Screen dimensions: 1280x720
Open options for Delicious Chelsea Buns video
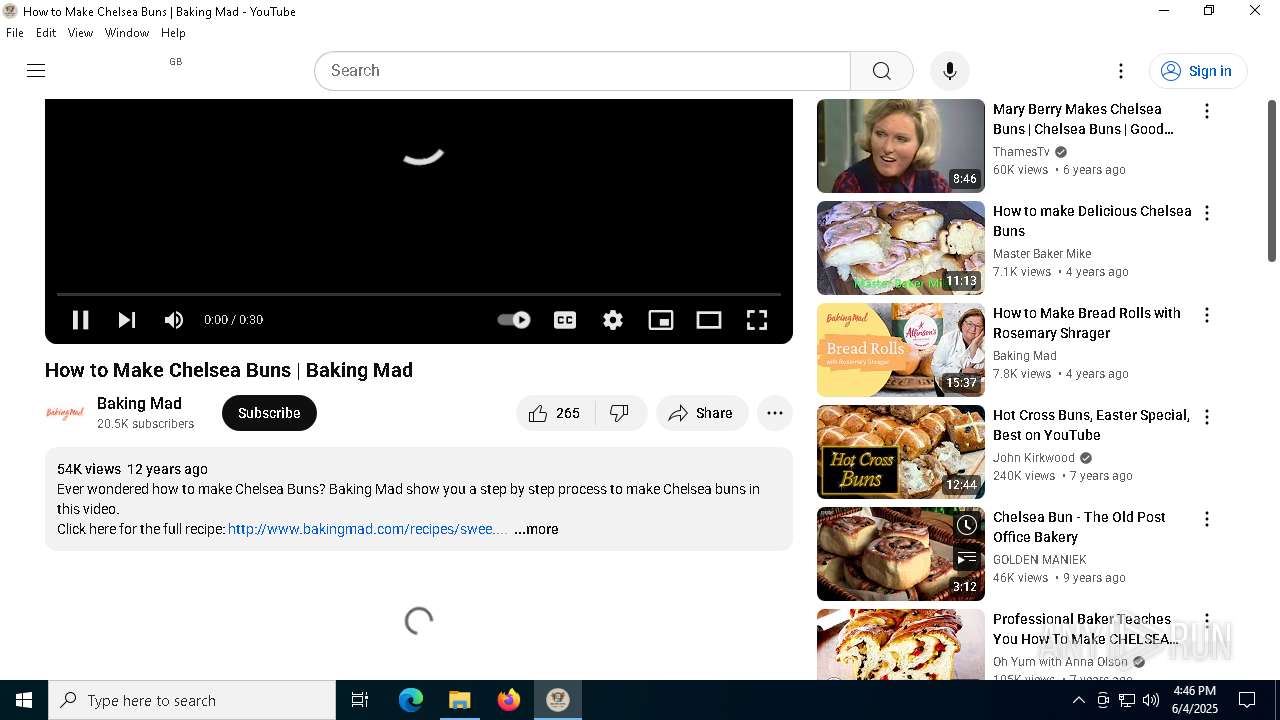pyautogui.click(x=1207, y=213)
